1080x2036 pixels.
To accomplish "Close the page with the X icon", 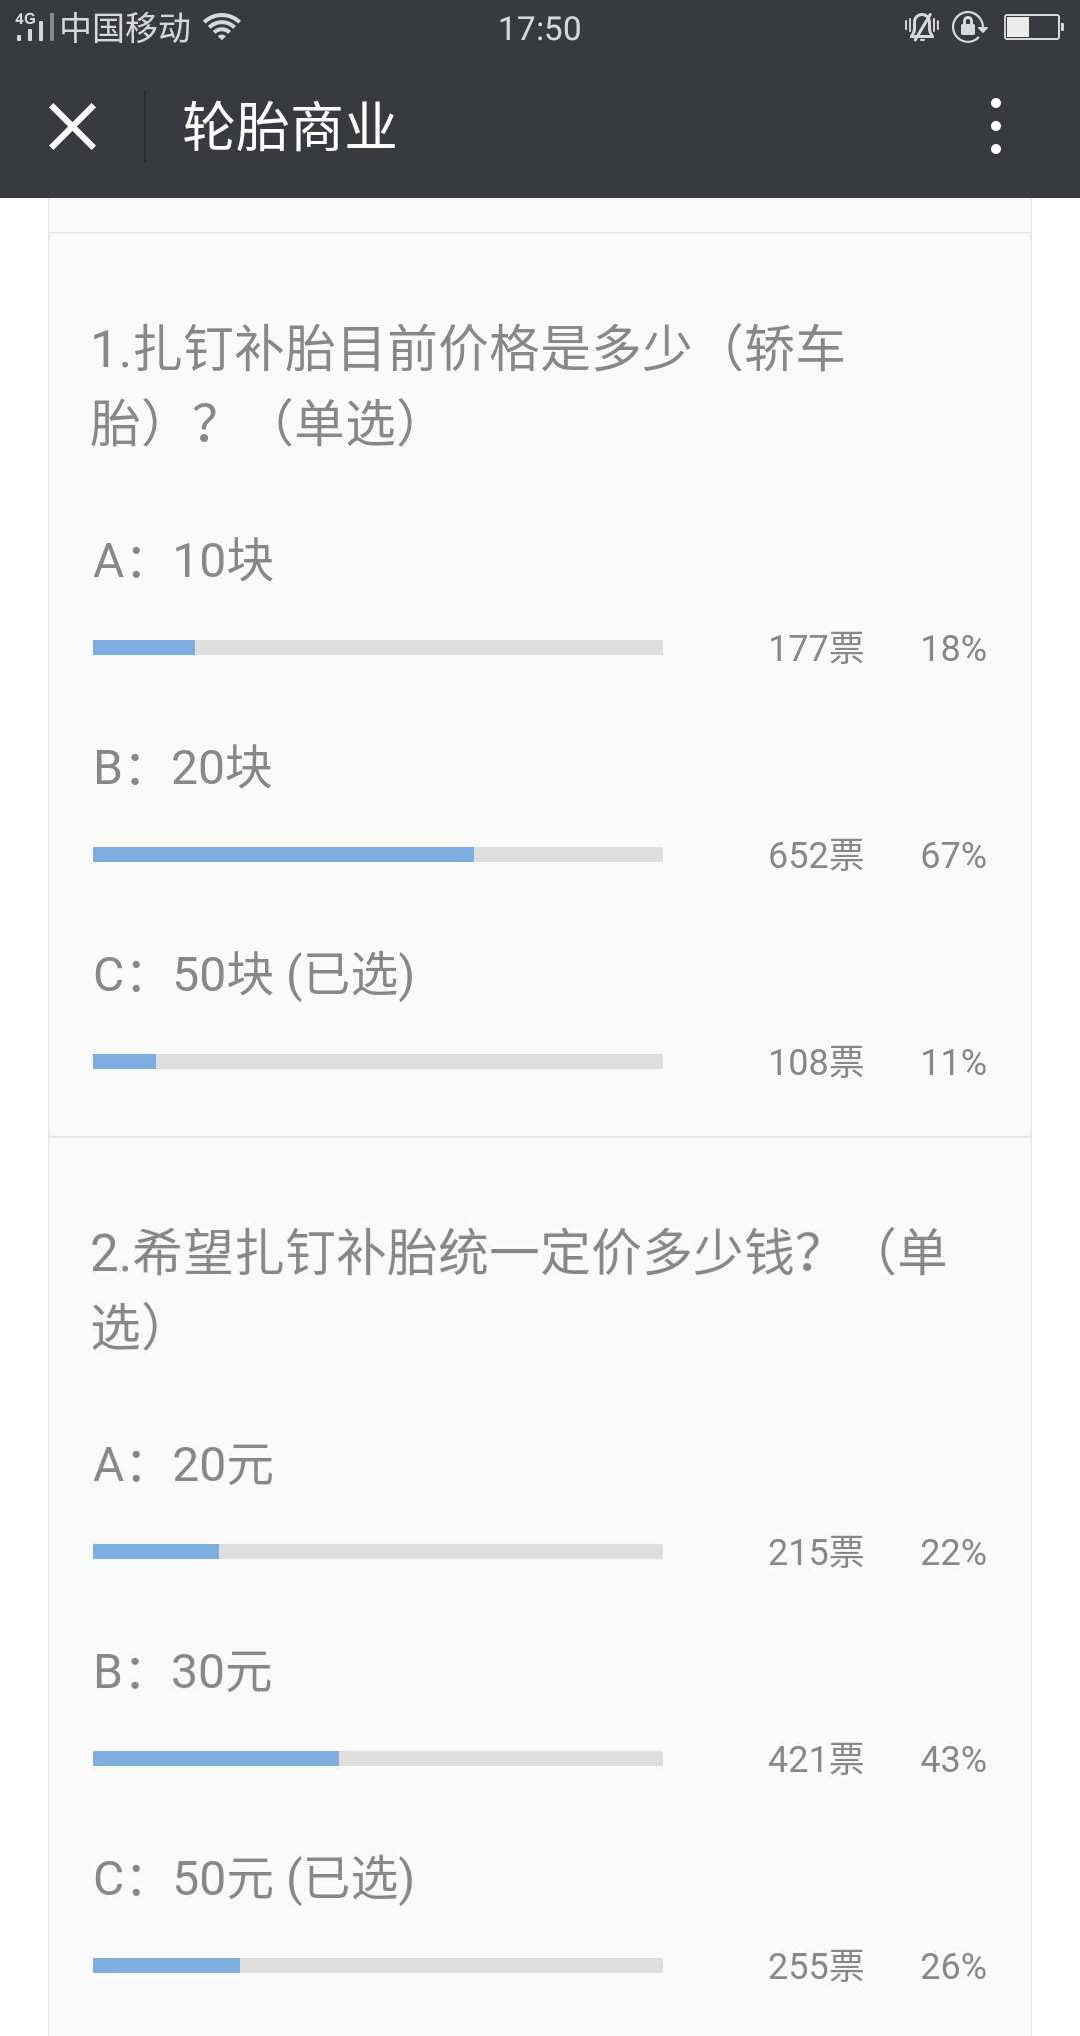I will click(72, 127).
